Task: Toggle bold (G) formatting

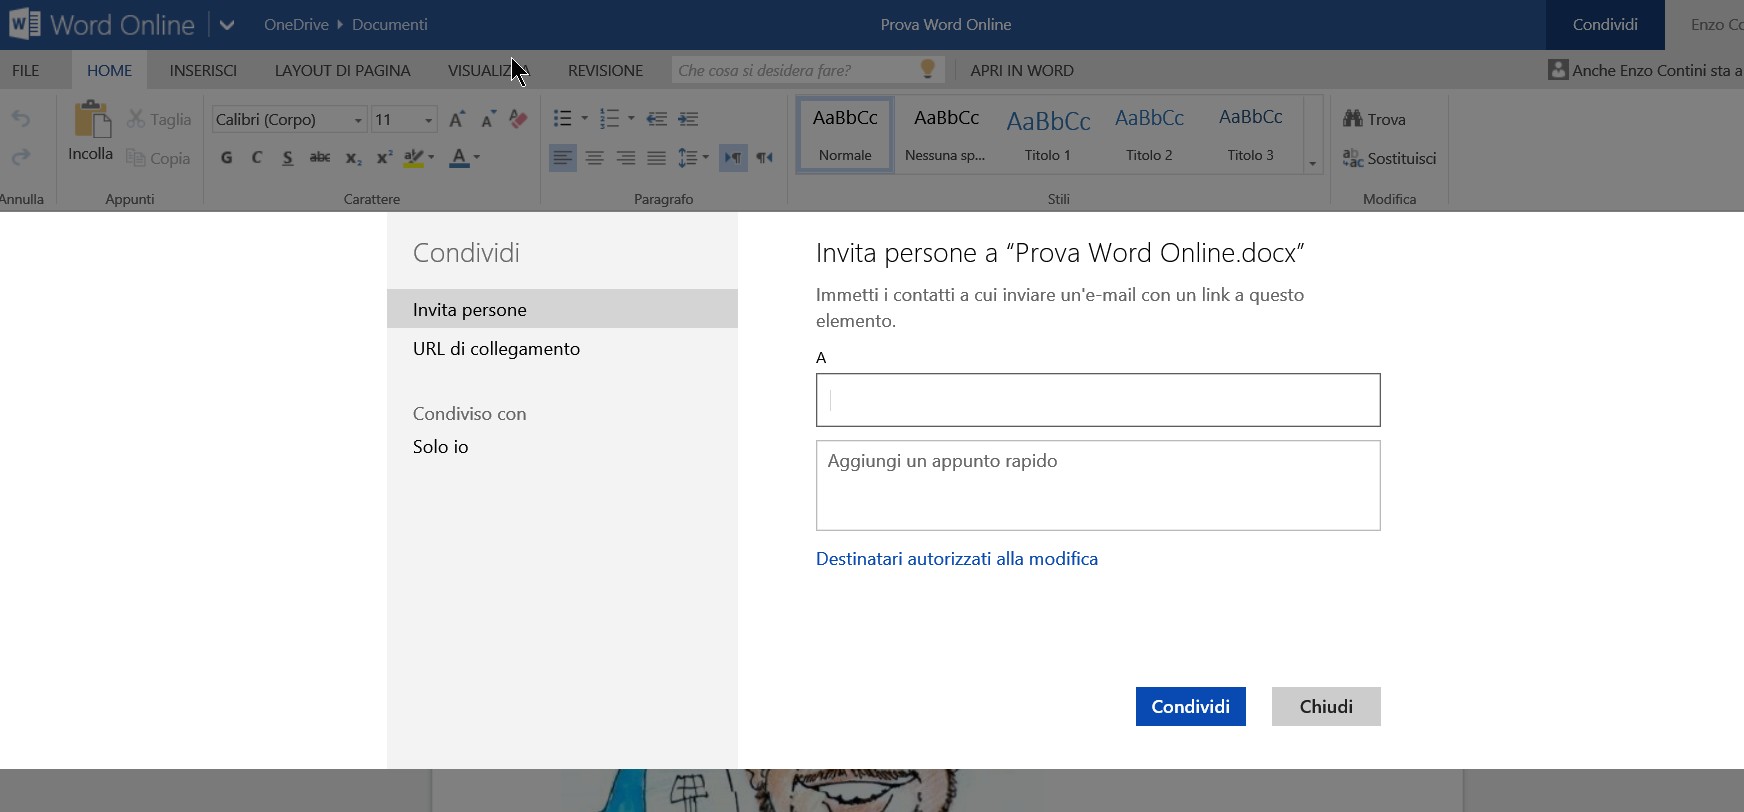Action: point(227,158)
